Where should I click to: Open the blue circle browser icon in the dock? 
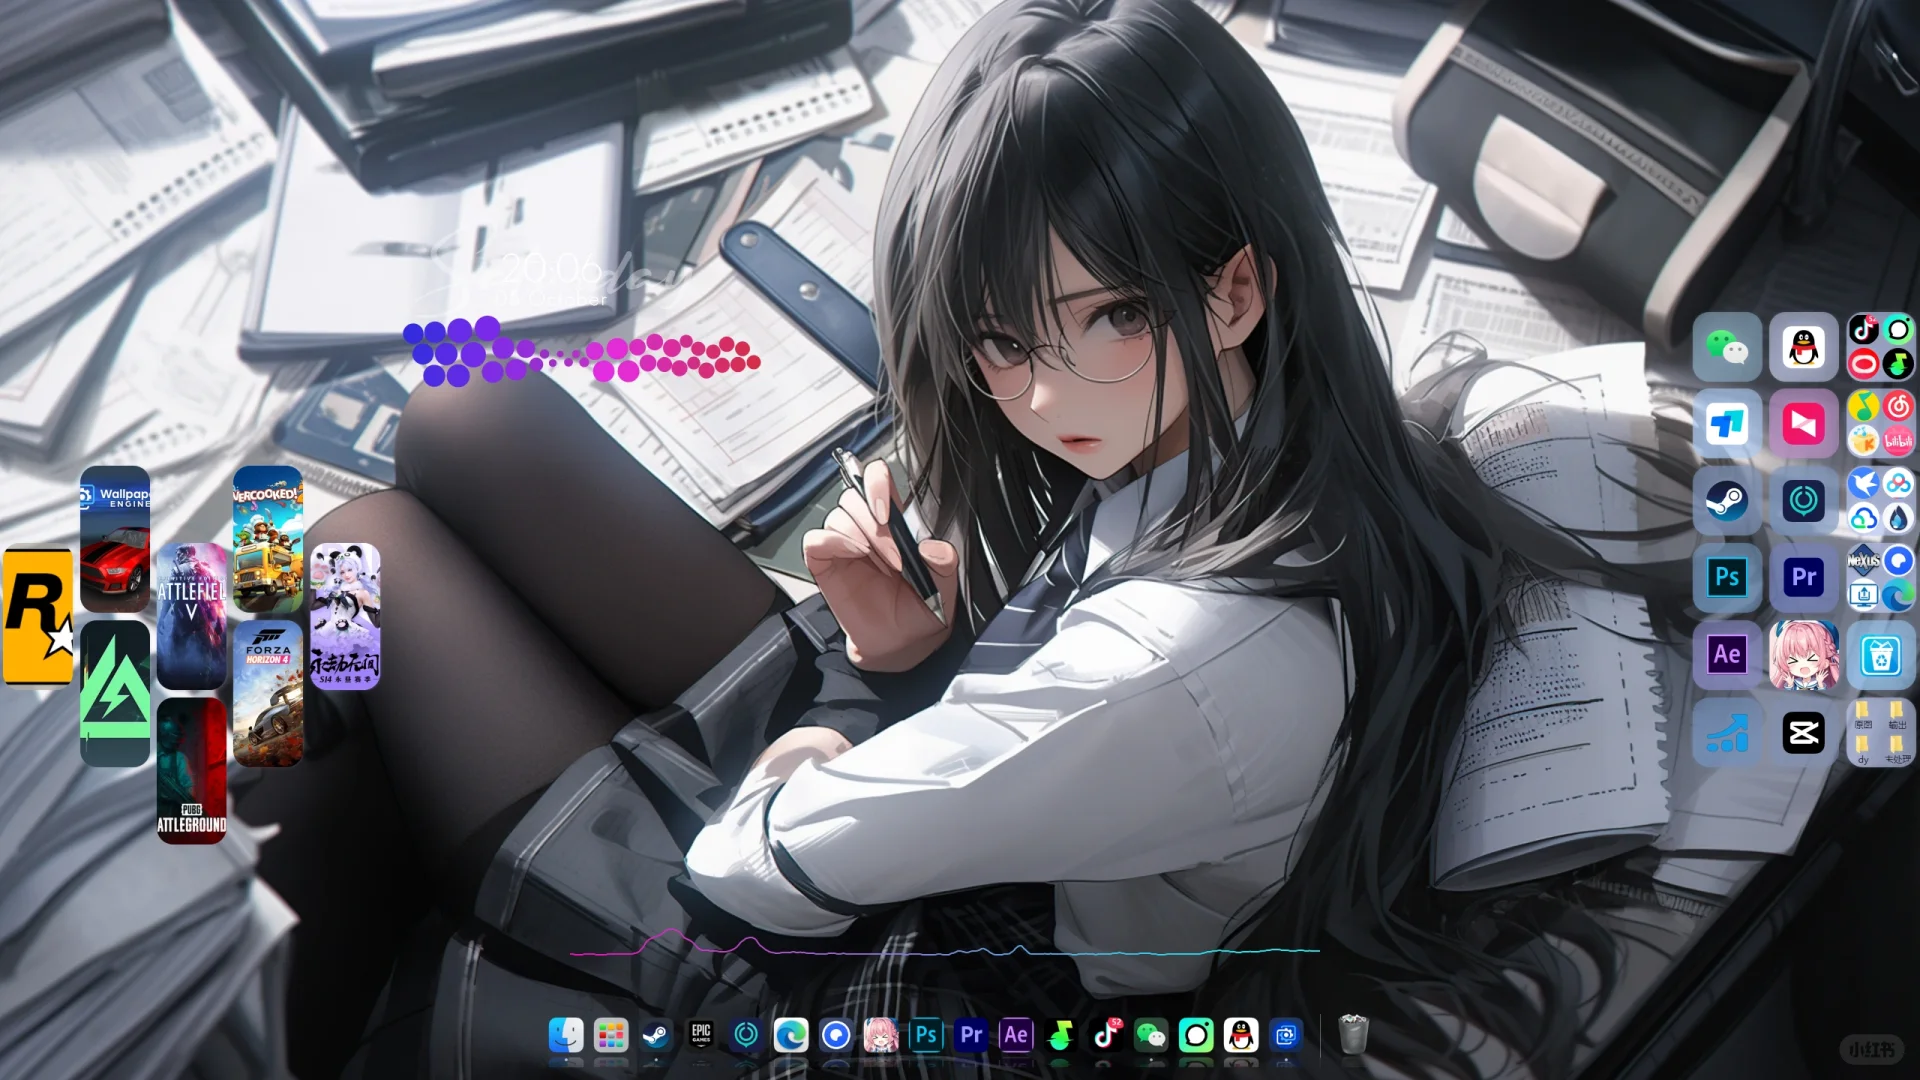(836, 1035)
